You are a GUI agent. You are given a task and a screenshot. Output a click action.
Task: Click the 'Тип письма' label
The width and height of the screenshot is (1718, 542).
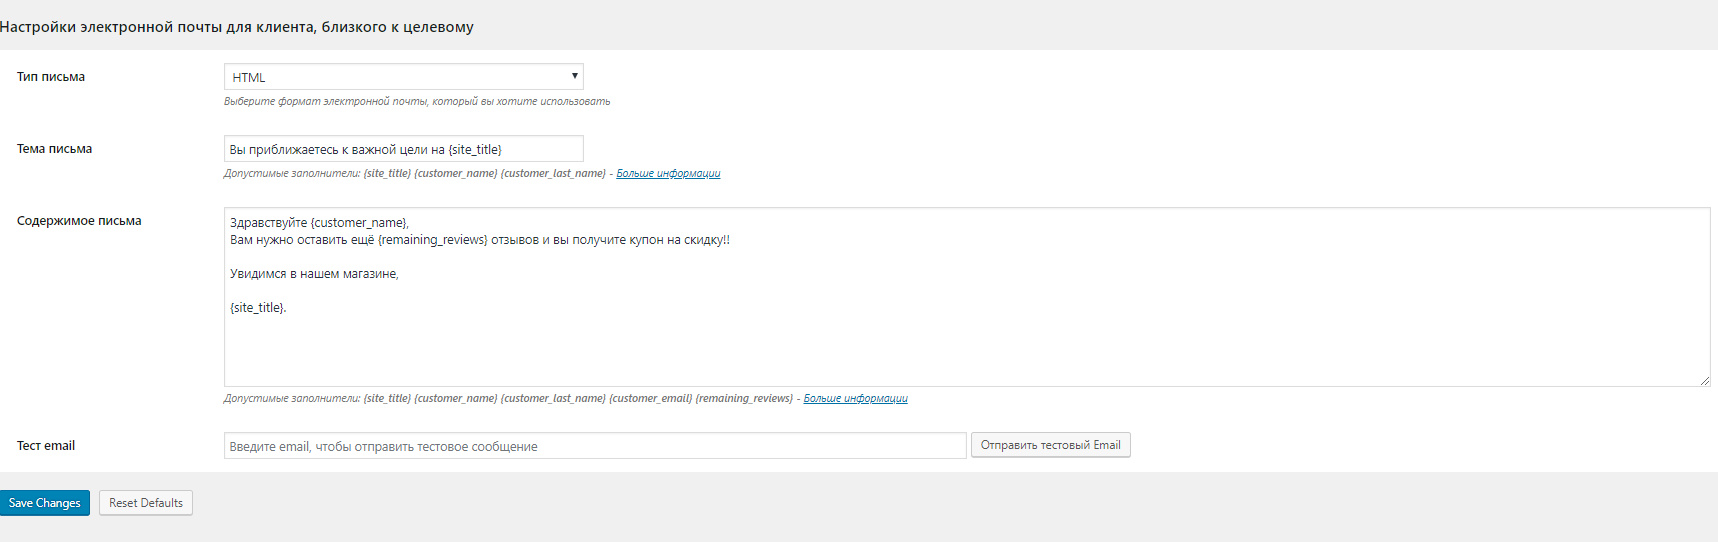tap(51, 77)
